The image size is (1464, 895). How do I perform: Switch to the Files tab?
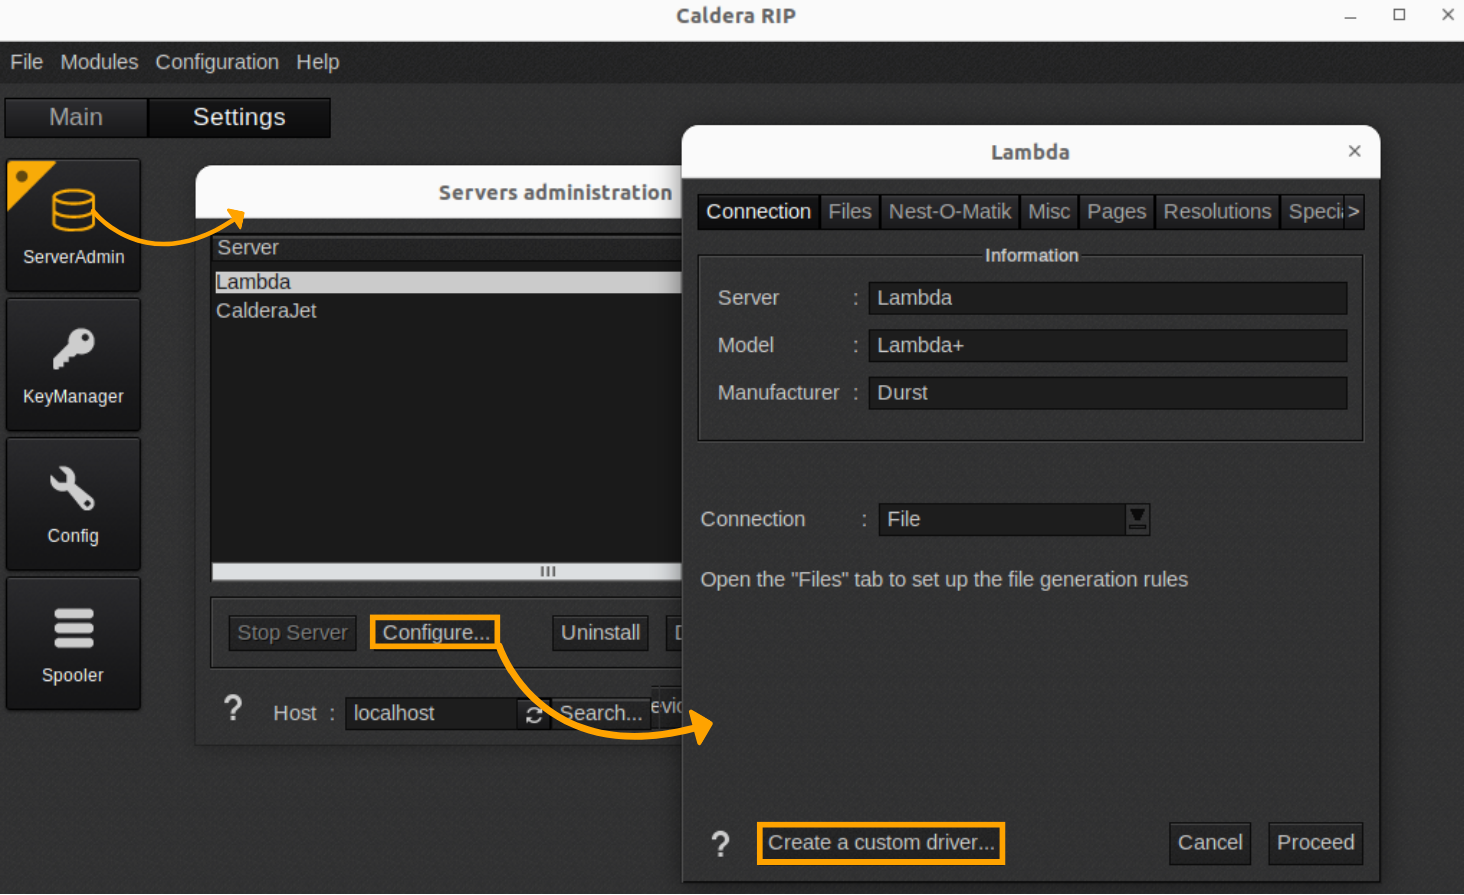pyautogui.click(x=849, y=212)
